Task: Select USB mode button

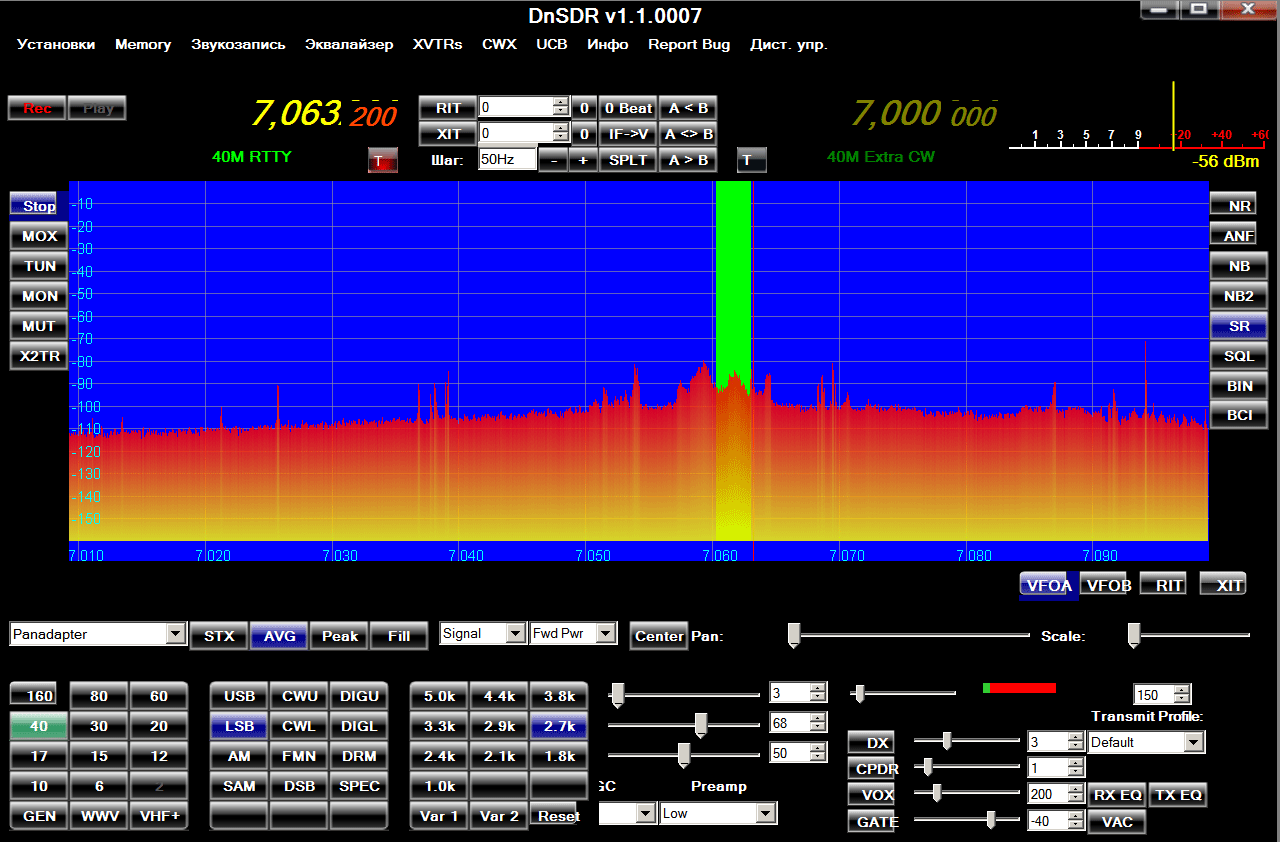Action: (239, 697)
